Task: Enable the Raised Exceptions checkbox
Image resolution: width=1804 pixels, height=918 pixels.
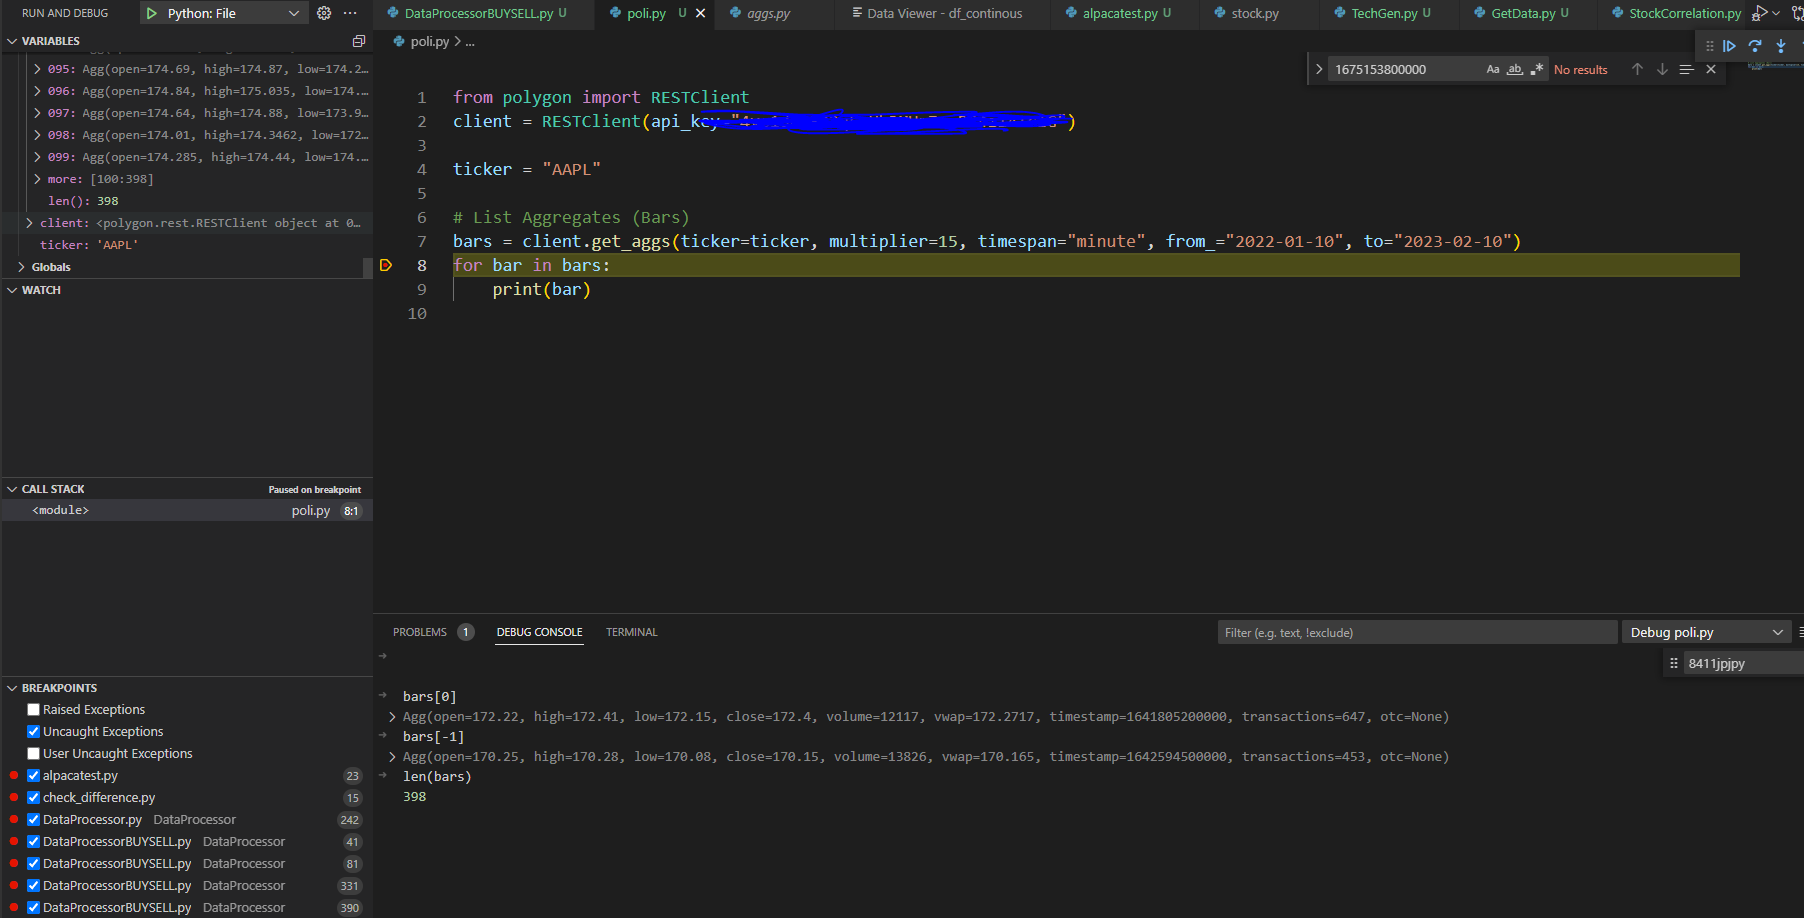Action: pos(34,709)
